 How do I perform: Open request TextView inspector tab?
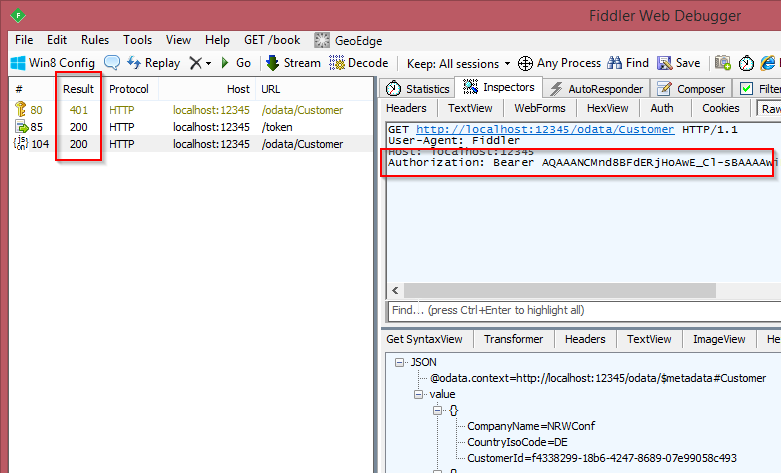click(470, 108)
